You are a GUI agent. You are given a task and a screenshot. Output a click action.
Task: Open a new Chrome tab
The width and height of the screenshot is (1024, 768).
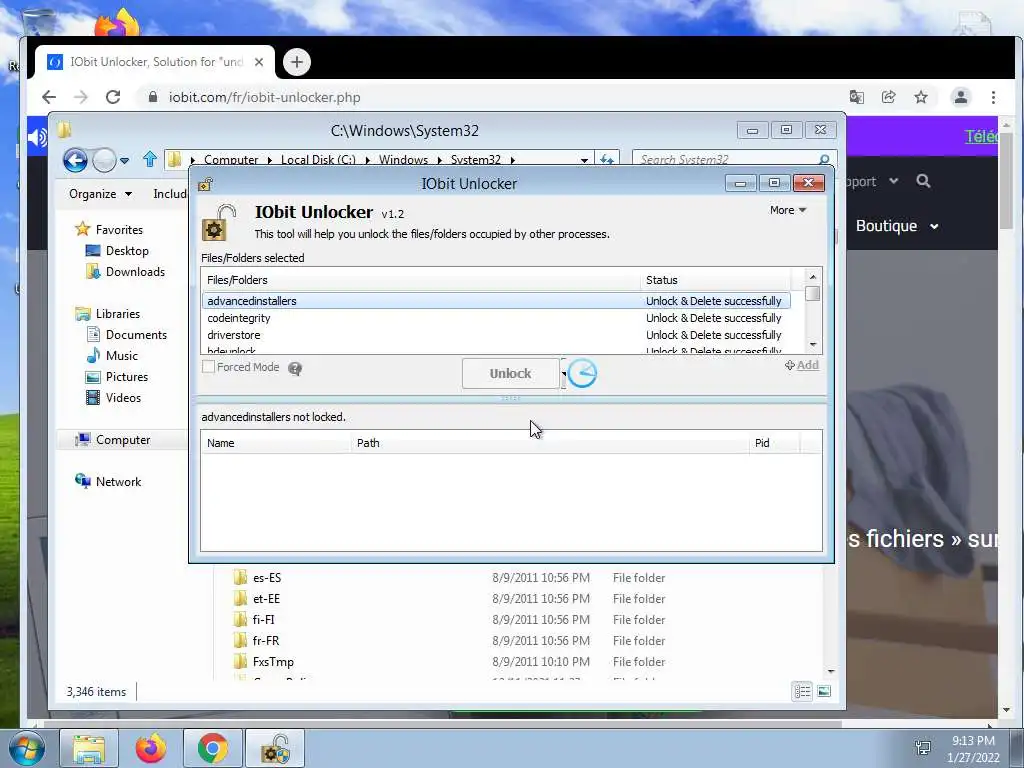pyautogui.click(x=296, y=62)
